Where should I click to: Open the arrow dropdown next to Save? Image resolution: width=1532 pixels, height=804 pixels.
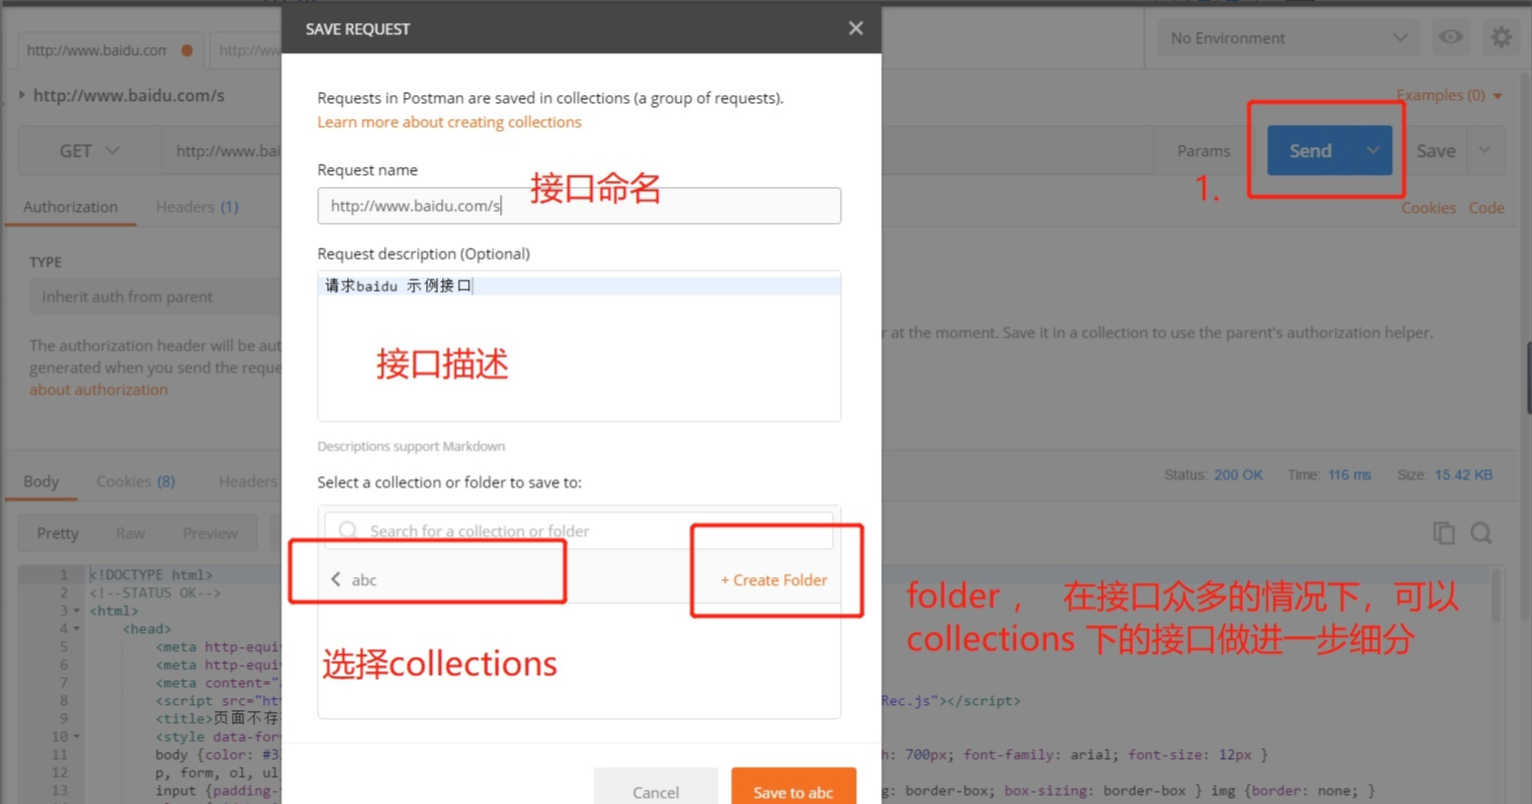(1484, 151)
